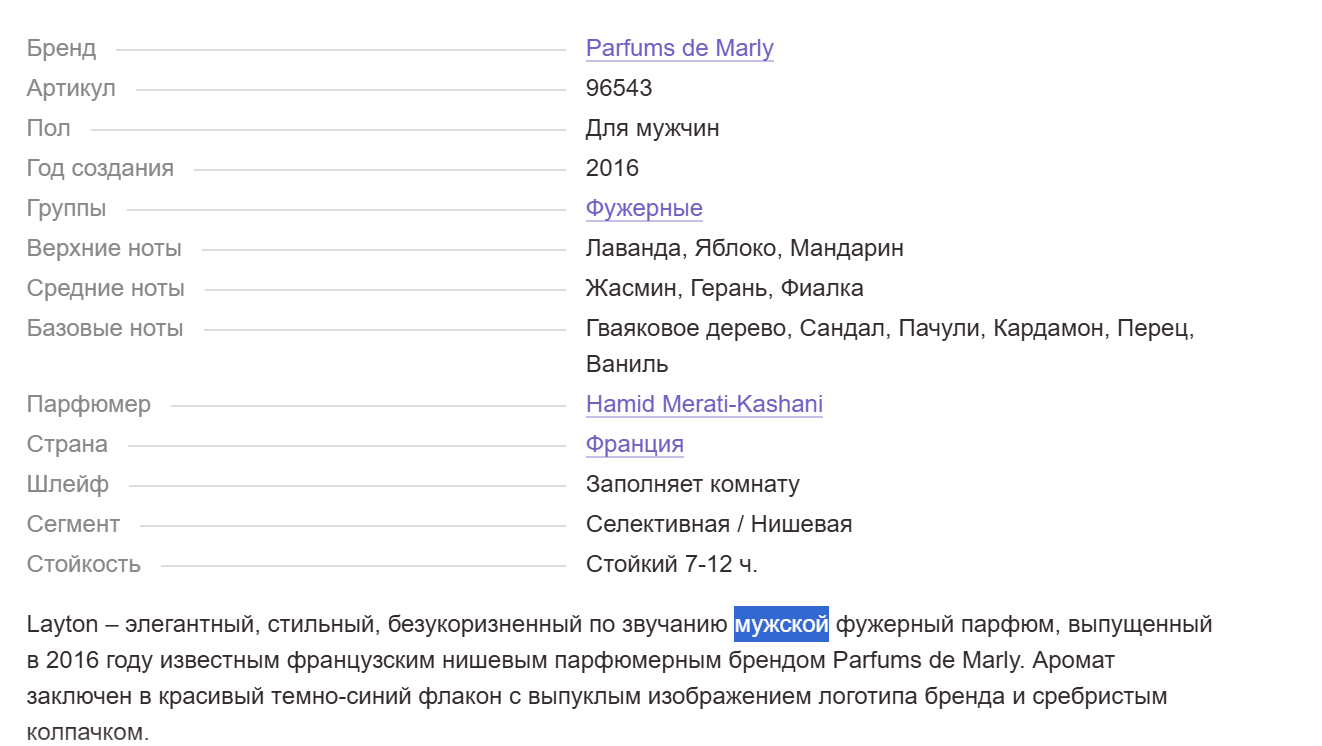
Task: Follow the Фужерные group link
Action: (644, 208)
